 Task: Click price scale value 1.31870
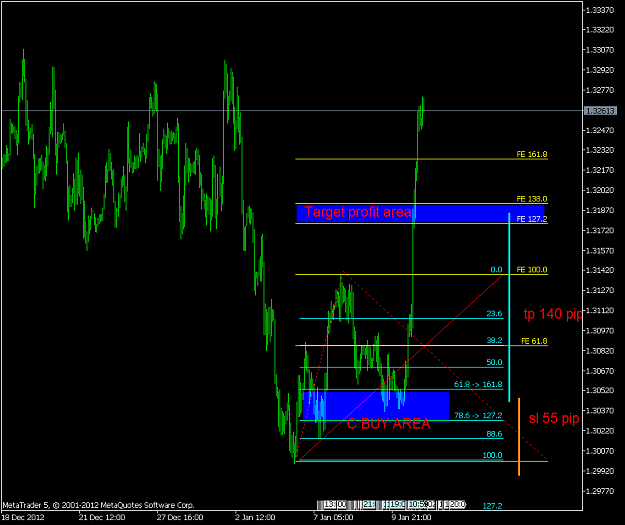600,210
